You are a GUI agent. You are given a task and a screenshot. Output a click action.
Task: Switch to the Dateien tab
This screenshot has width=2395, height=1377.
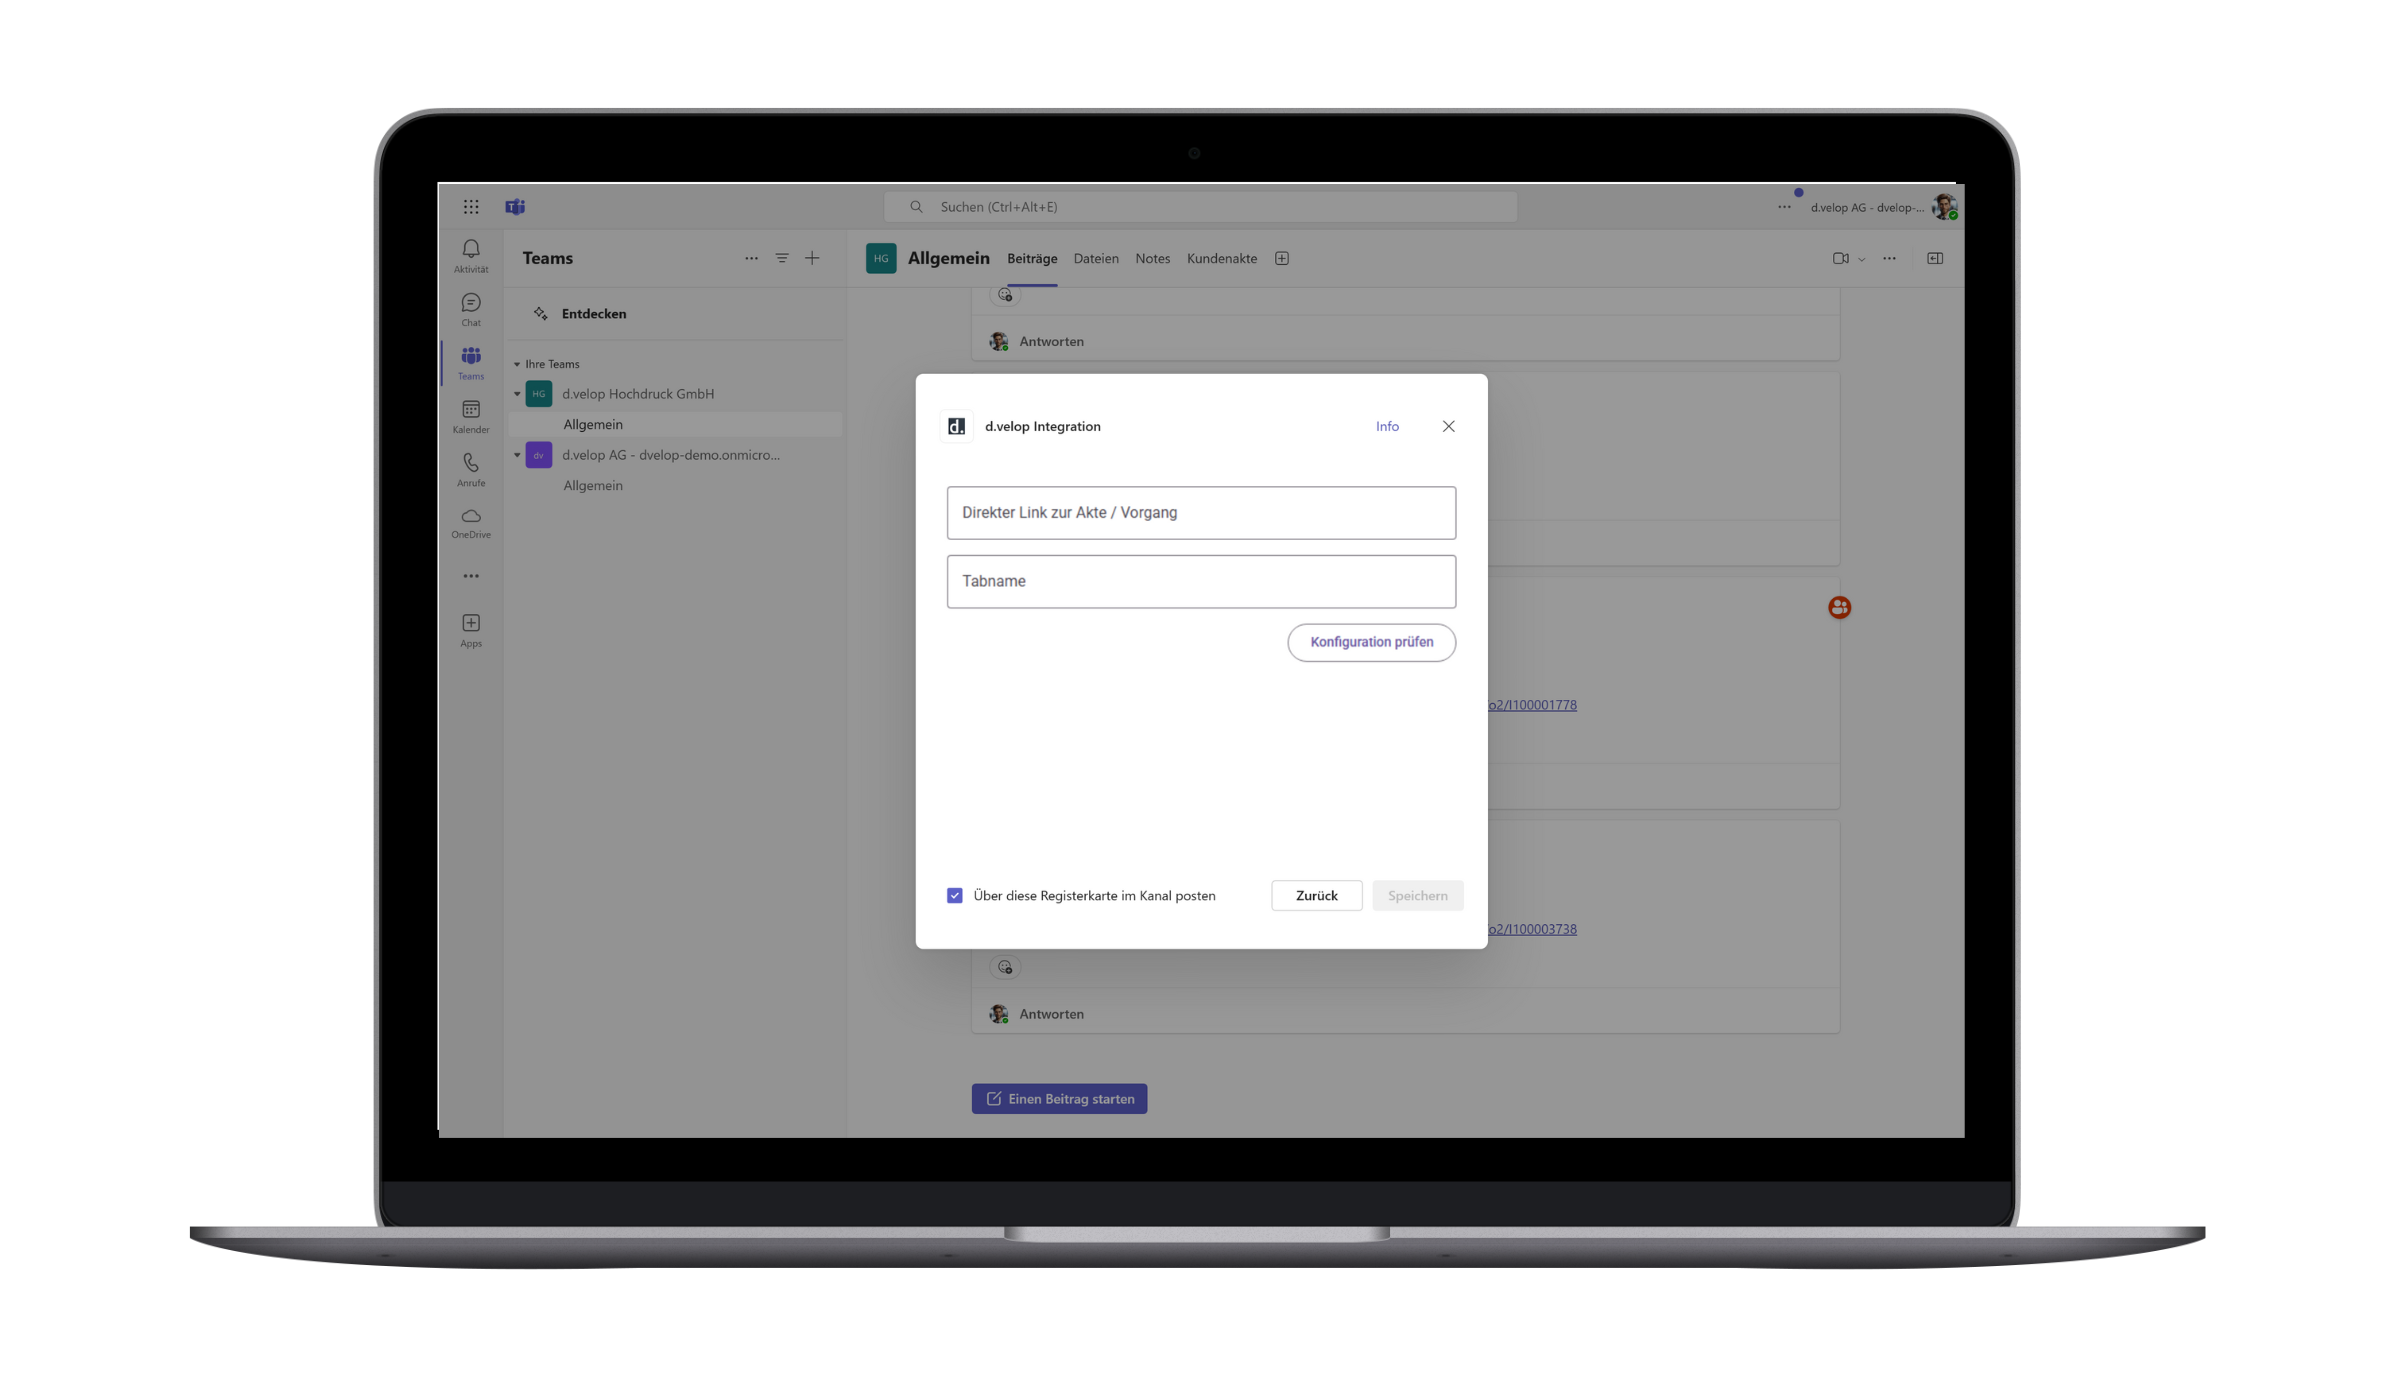click(x=1096, y=258)
